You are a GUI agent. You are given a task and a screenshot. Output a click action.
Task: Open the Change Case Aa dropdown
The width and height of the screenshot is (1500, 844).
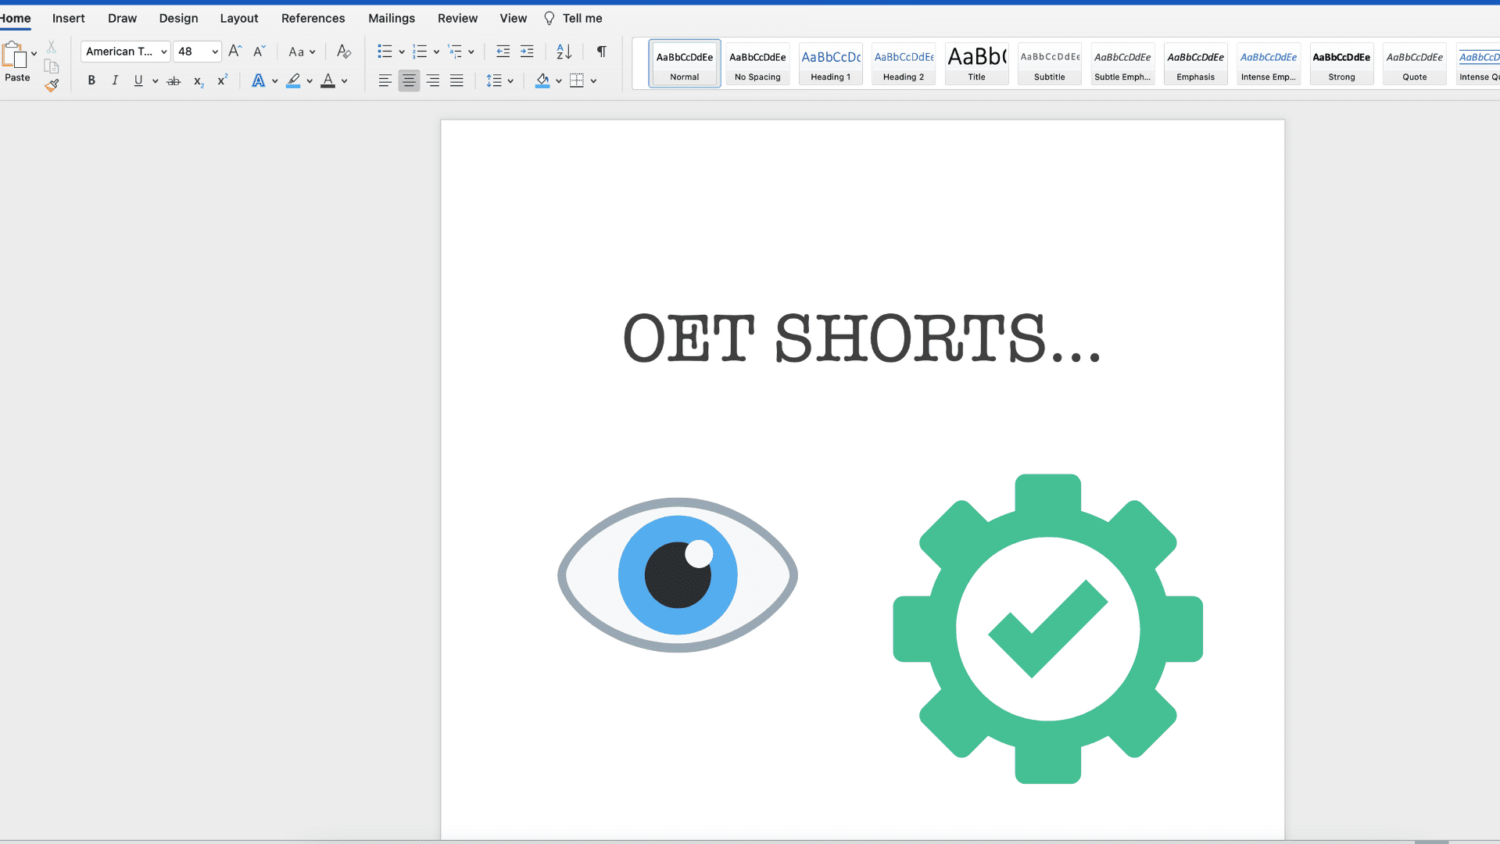coord(302,51)
